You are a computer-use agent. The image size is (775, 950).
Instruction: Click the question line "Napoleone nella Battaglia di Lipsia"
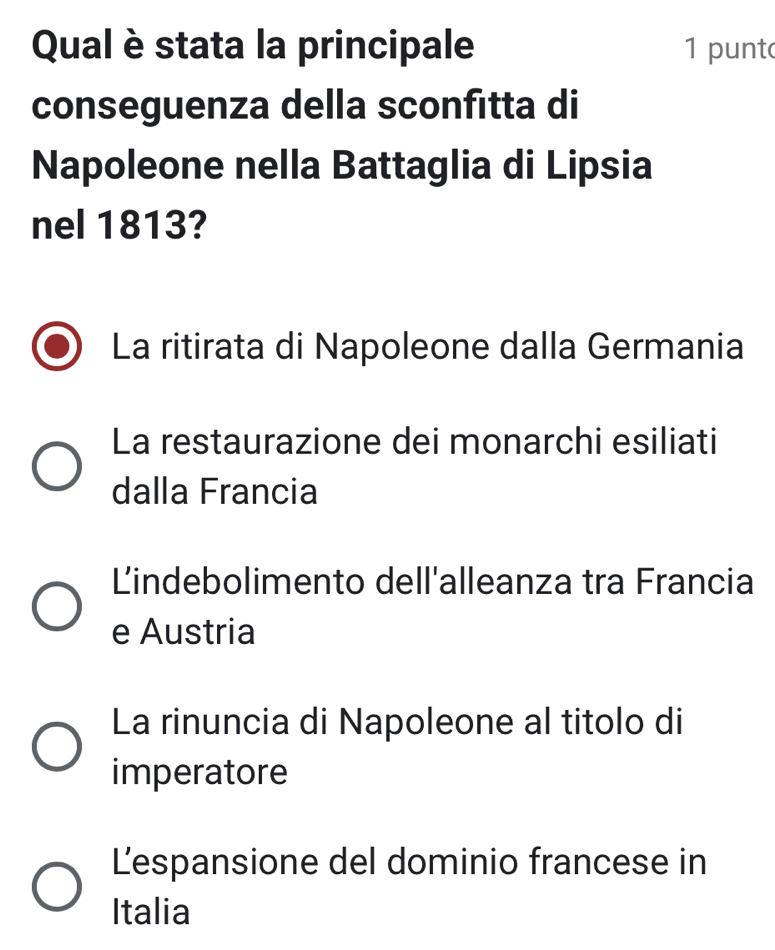(341, 165)
